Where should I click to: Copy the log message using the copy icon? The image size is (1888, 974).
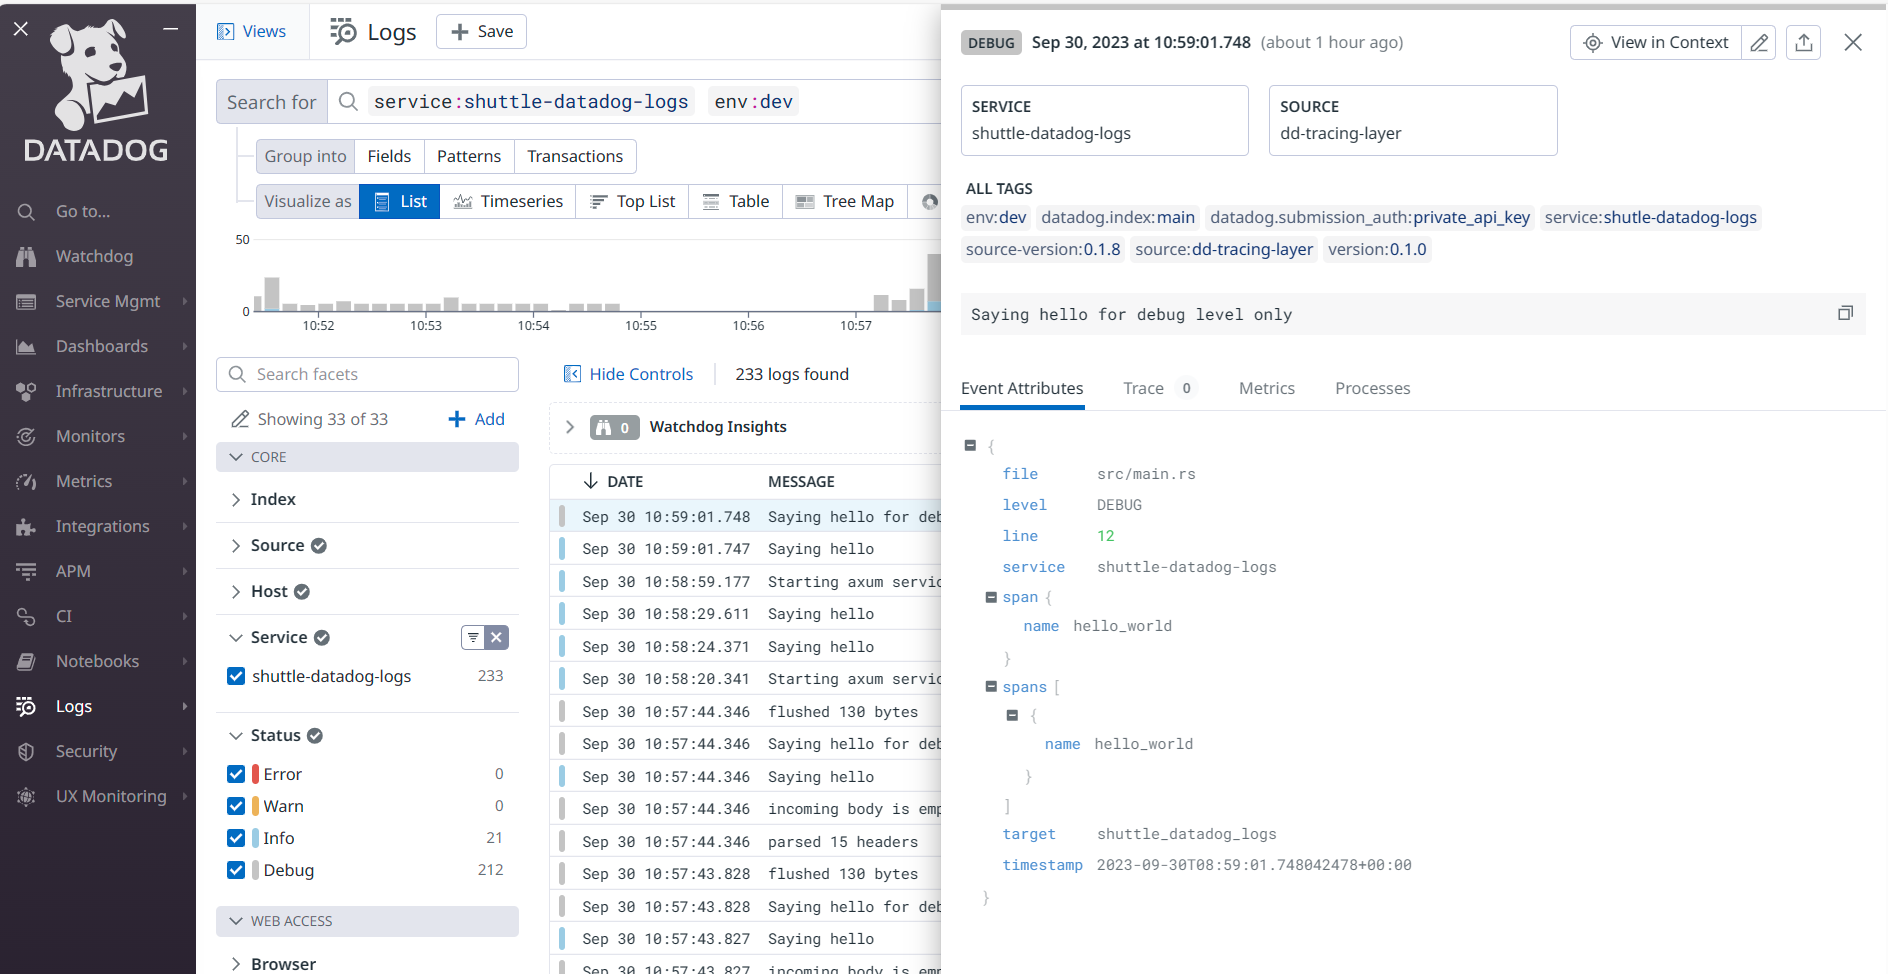tap(1845, 313)
